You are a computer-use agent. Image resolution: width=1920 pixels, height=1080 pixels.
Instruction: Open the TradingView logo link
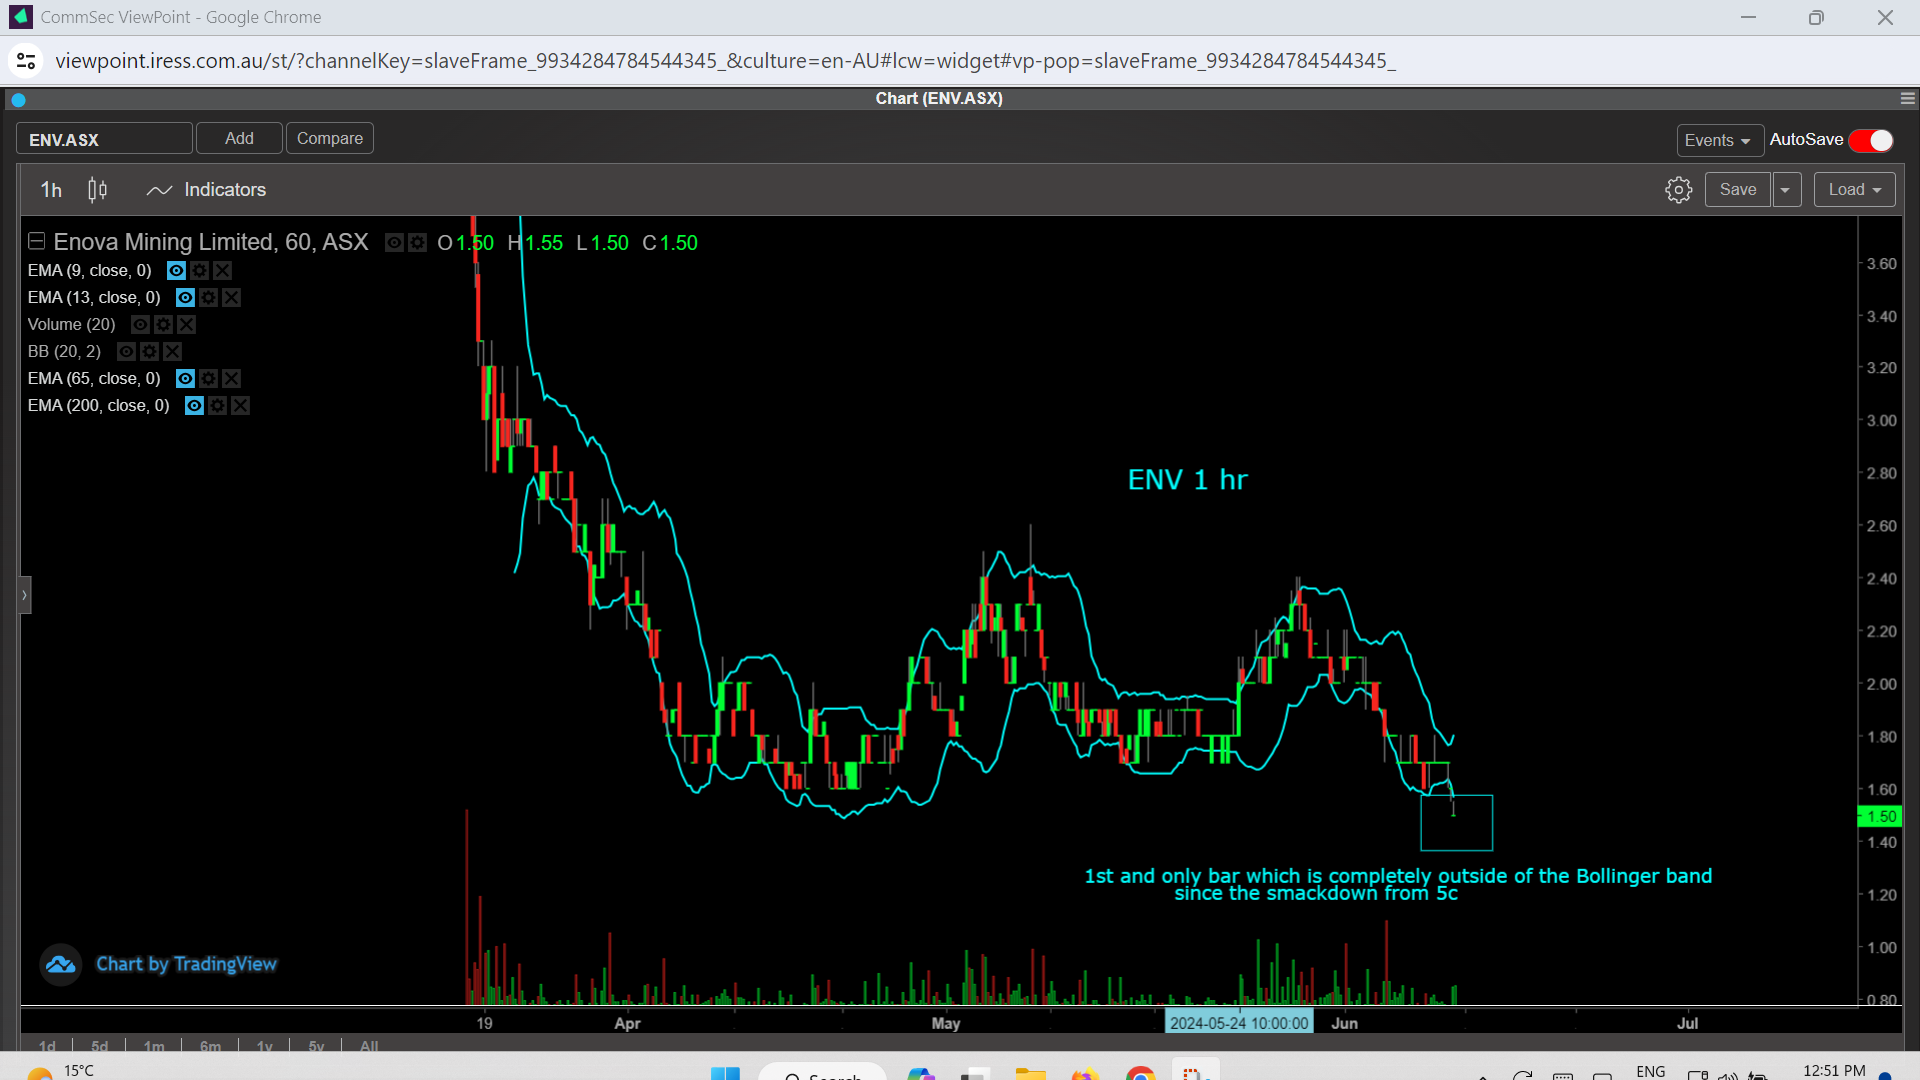click(x=60, y=965)
